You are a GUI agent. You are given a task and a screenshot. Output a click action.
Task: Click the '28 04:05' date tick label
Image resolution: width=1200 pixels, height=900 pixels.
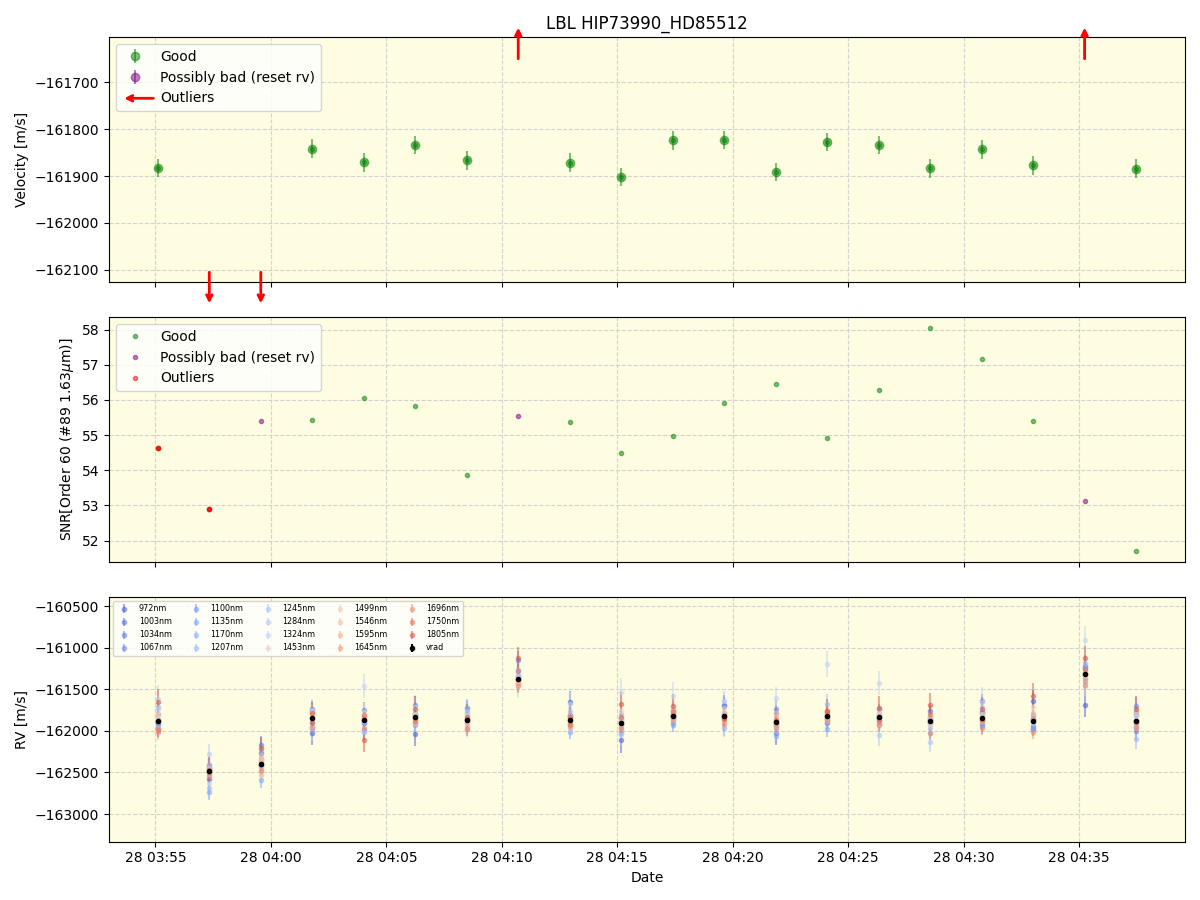pyautogui.click(x=386, y=857)
